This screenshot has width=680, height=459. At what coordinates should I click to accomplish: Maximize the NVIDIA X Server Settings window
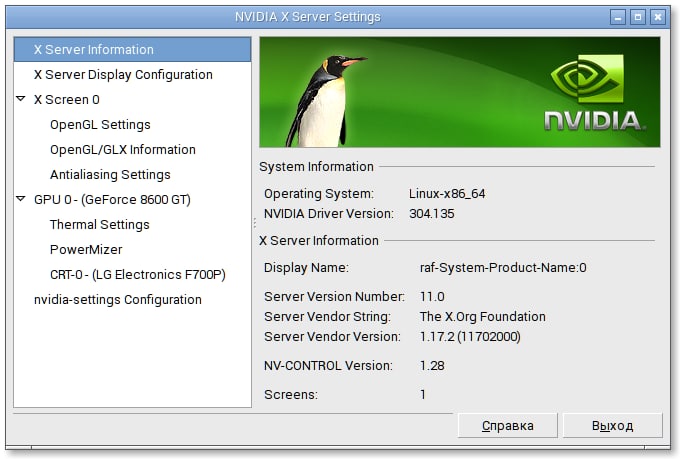(x=638, y=17)
